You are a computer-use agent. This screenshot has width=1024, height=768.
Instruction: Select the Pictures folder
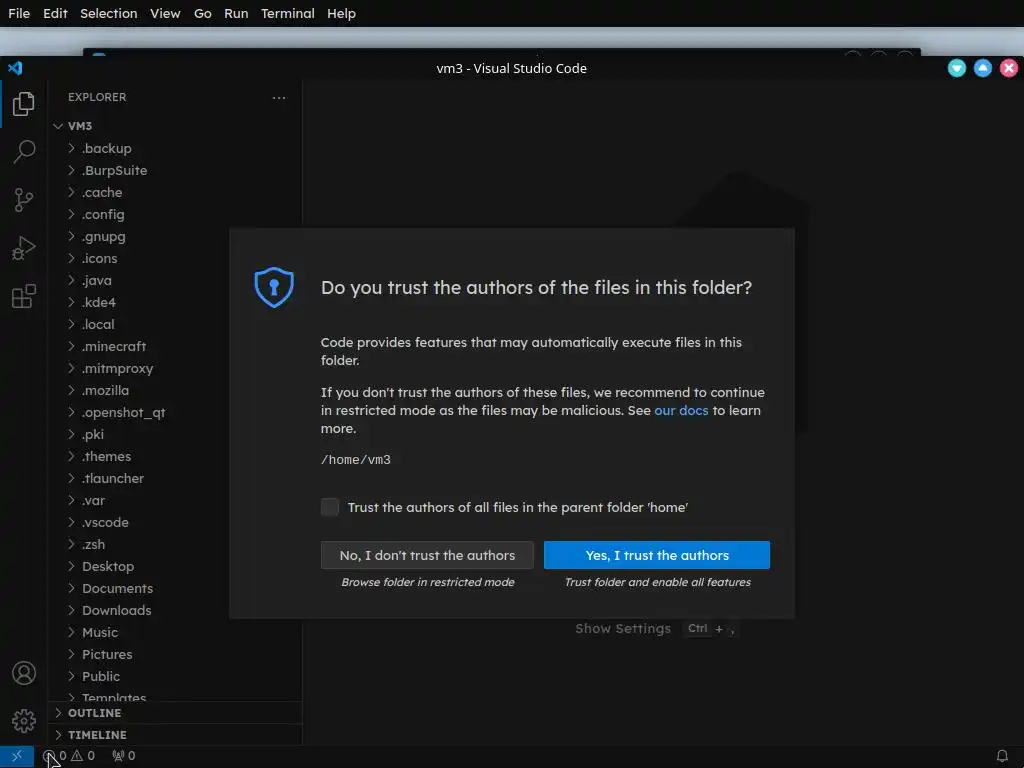point(176,654)
